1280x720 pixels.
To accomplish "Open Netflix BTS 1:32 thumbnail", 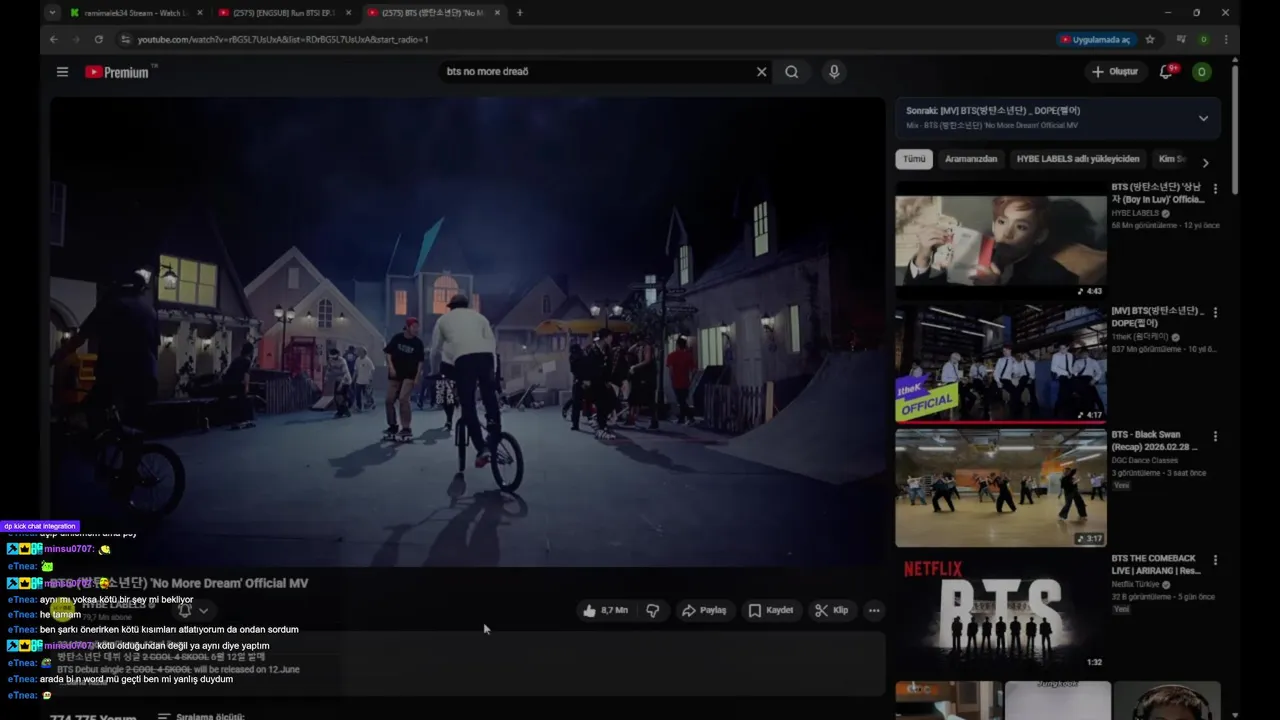I will (1001, 612).
